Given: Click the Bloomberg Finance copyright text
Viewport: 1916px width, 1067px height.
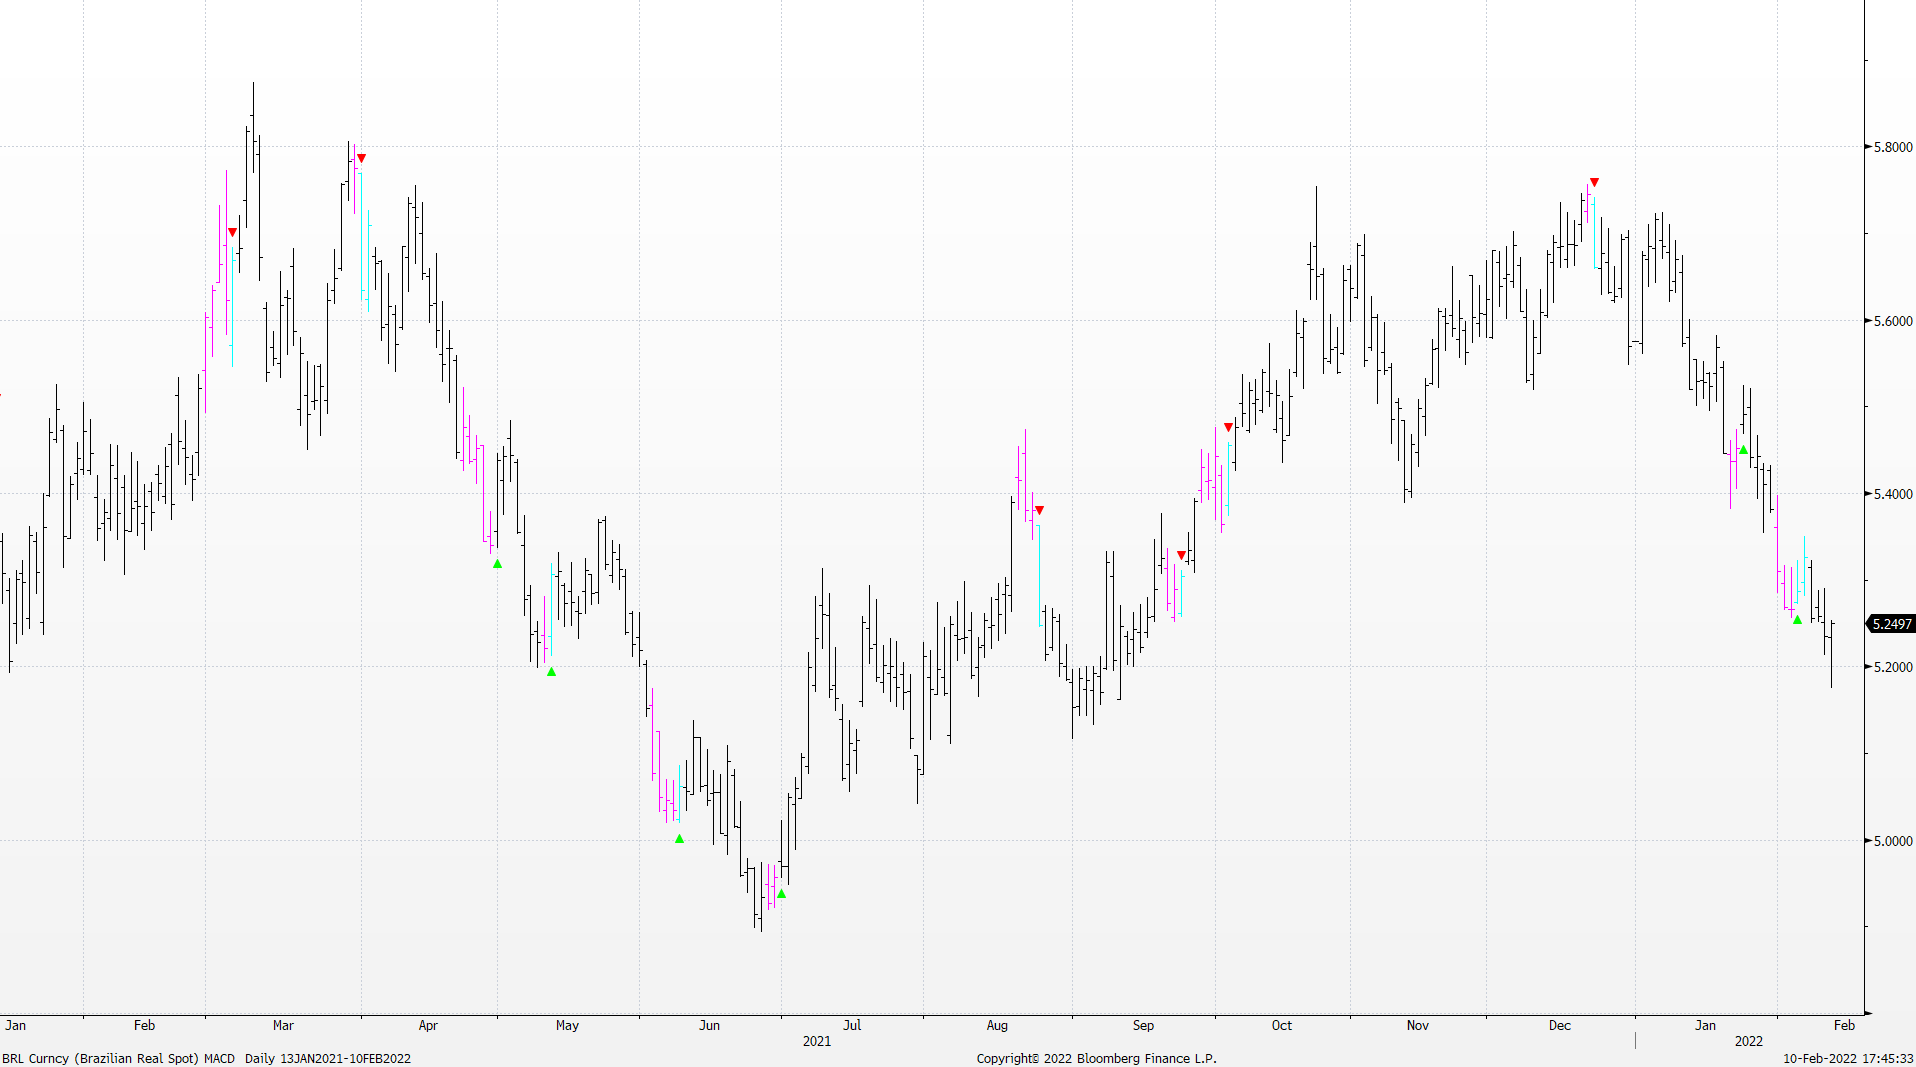Looking at the screenshot, I should click(x=1096, y=1058).
